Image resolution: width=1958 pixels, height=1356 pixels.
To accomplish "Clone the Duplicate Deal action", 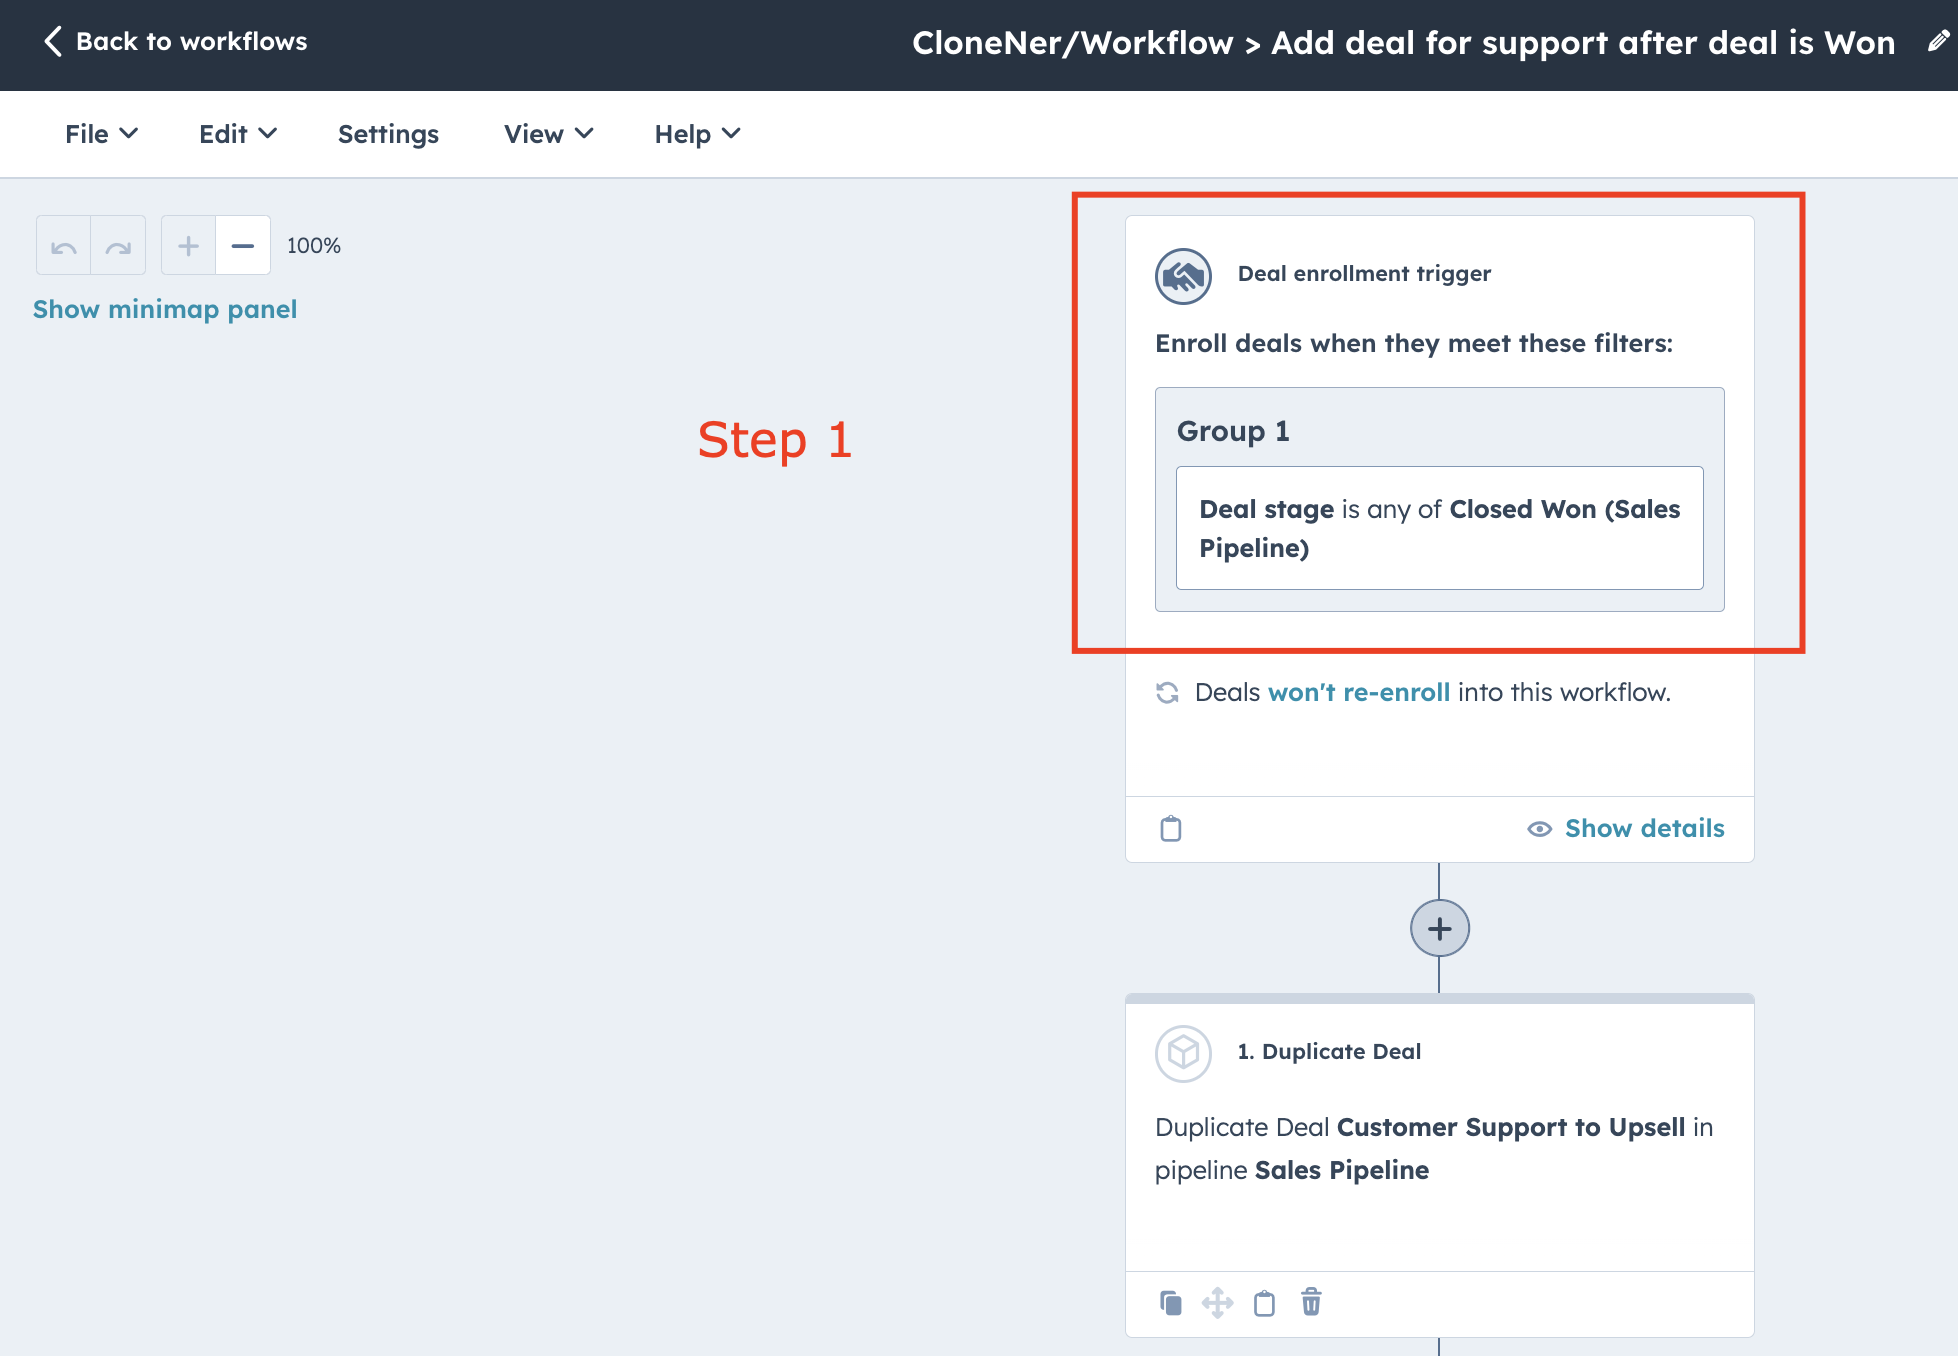I will pyautogui.click(x=1171, y=1302).
